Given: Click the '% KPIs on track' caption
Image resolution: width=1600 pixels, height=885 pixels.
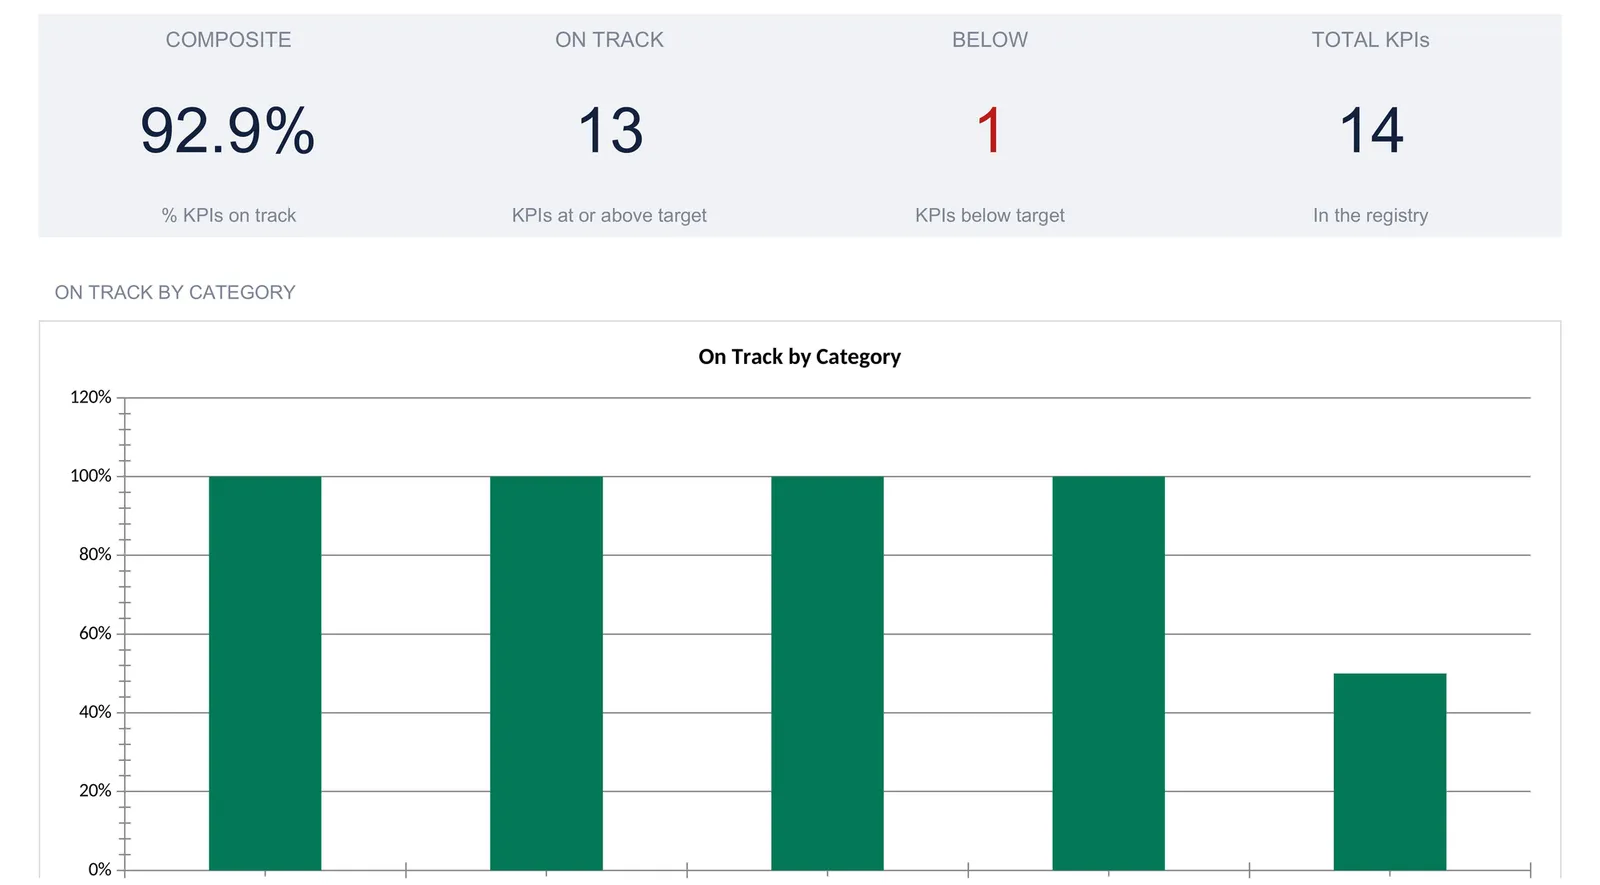Looking at the screenshot, I should pyautogui.click(x=229, y=215).
